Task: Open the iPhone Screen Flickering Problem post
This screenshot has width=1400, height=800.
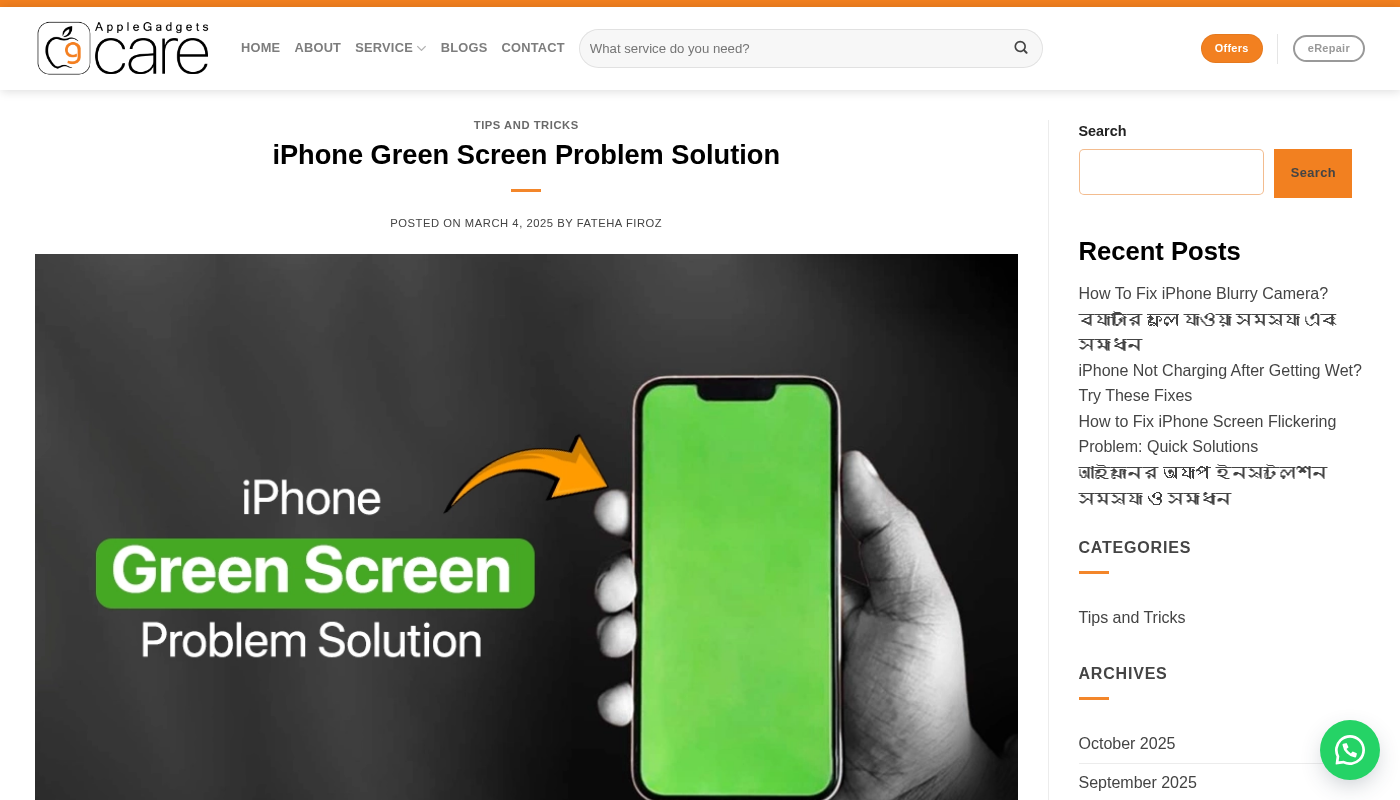Action: tap(1207, 434)
